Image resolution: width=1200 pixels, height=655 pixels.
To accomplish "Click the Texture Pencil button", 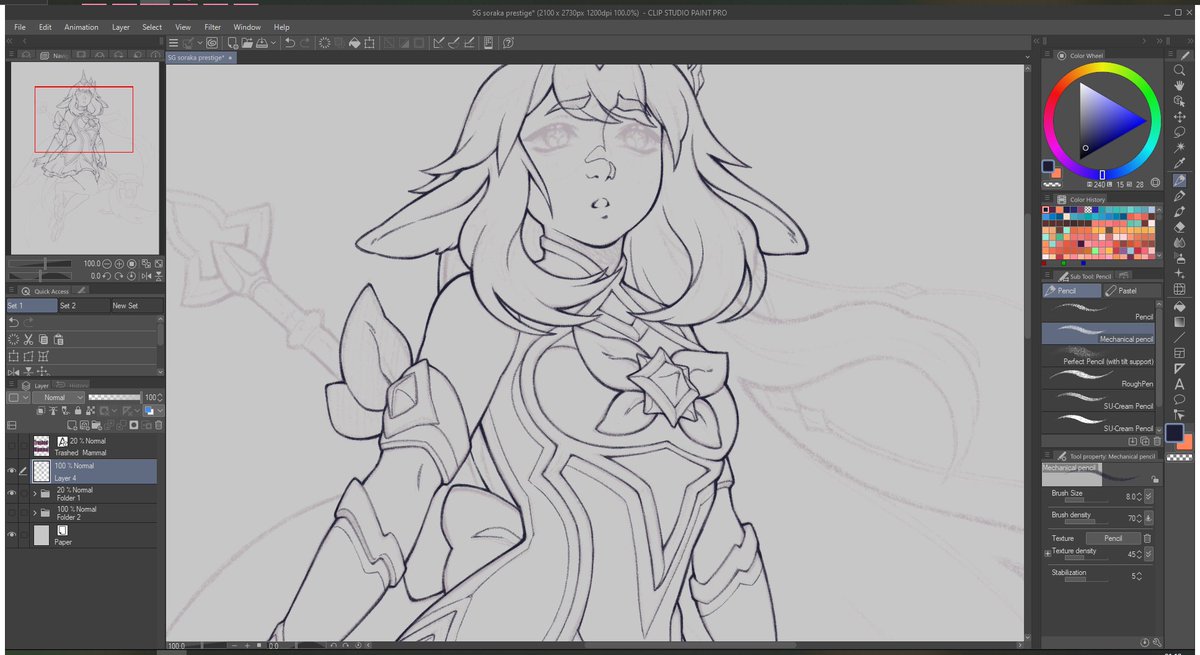I will (1112, 538).
